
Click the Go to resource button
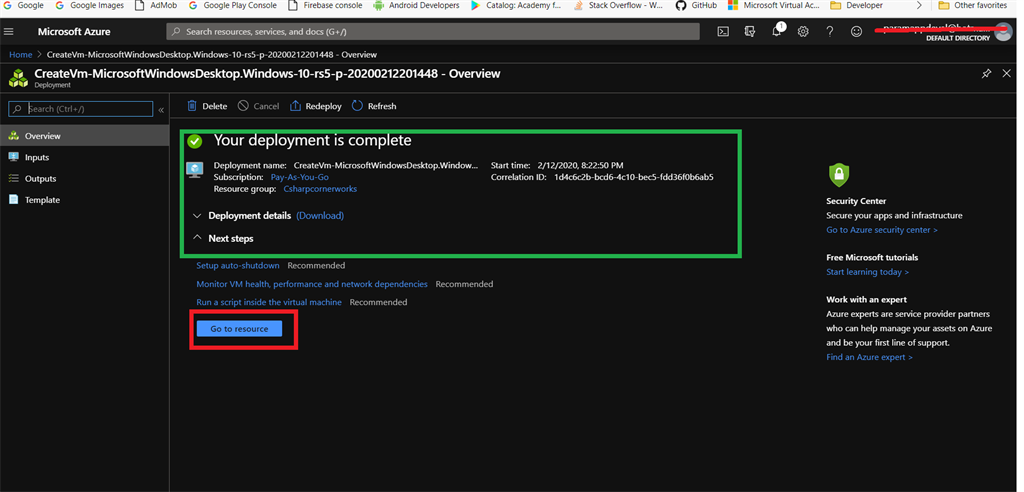(239, 329)
